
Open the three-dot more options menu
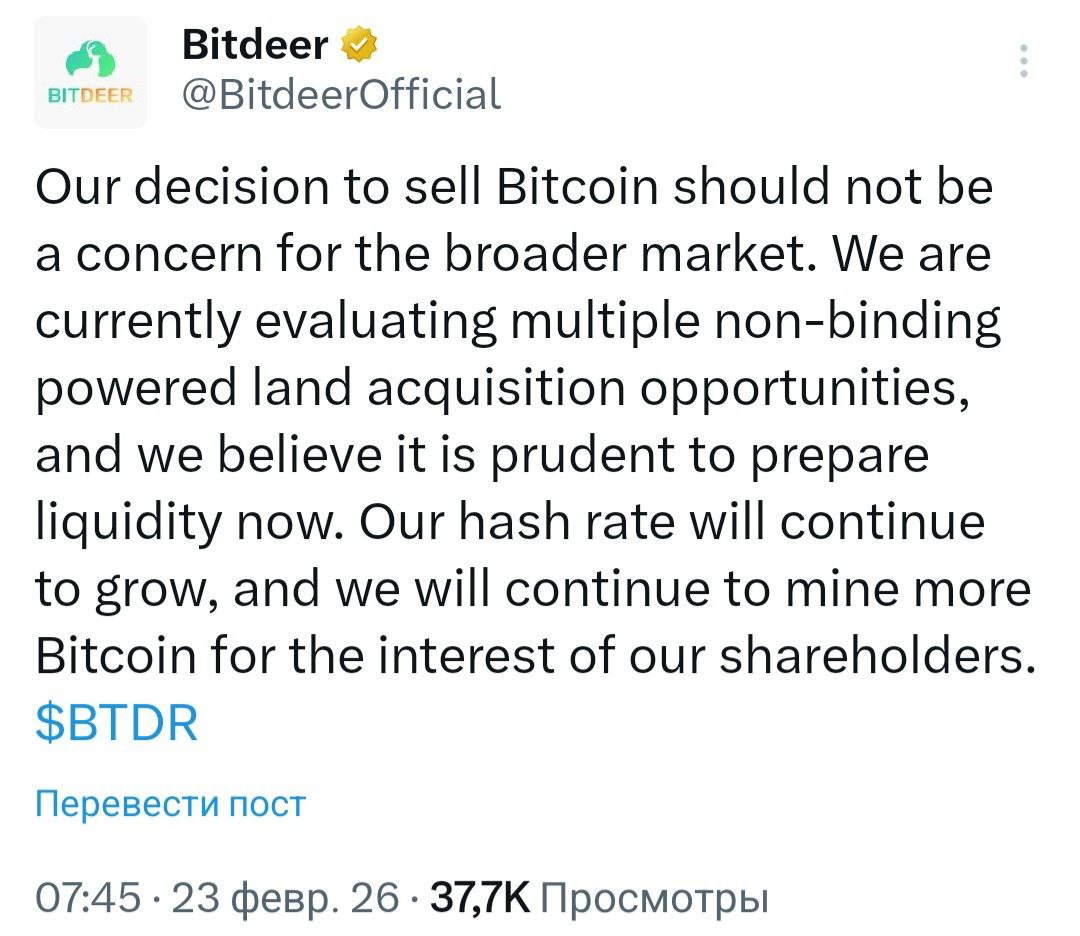click(1022, 61)
